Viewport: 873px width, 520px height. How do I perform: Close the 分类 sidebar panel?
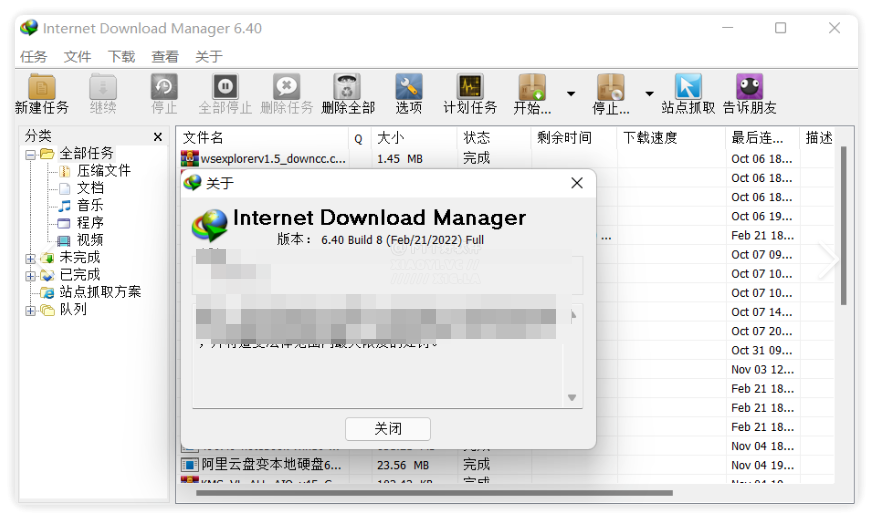point(158,137)
